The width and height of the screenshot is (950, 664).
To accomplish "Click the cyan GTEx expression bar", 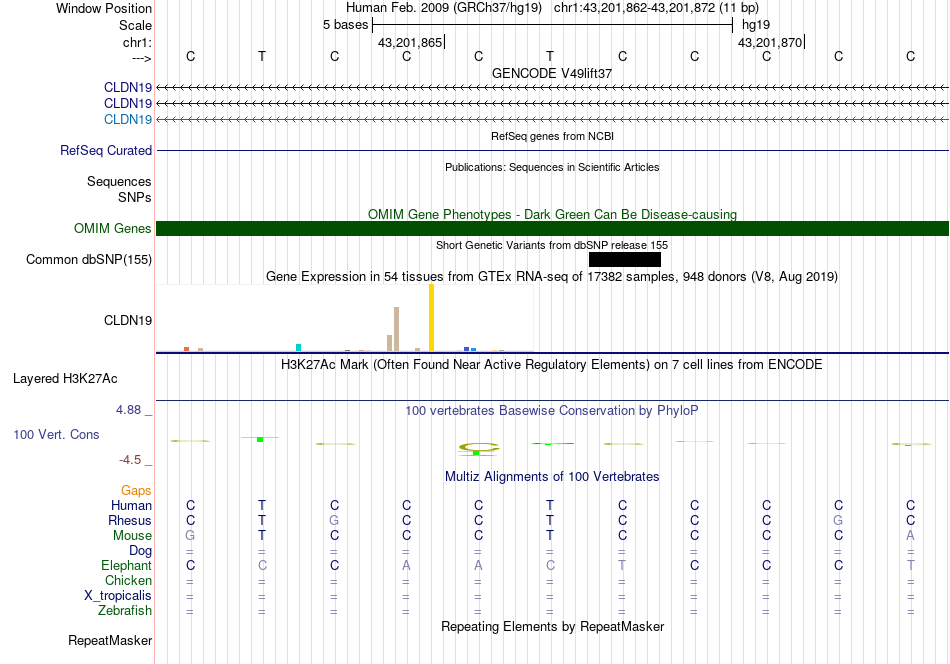I will 298,347.
